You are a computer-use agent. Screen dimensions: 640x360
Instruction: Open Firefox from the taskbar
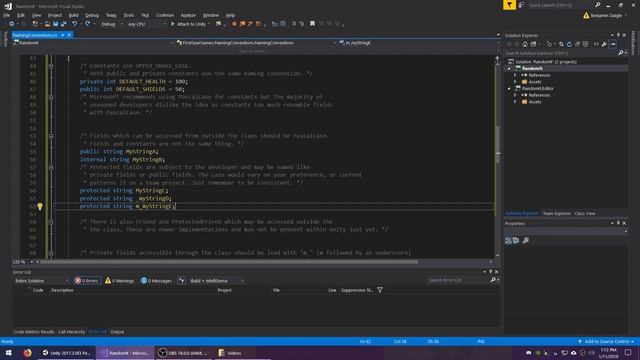27,353
